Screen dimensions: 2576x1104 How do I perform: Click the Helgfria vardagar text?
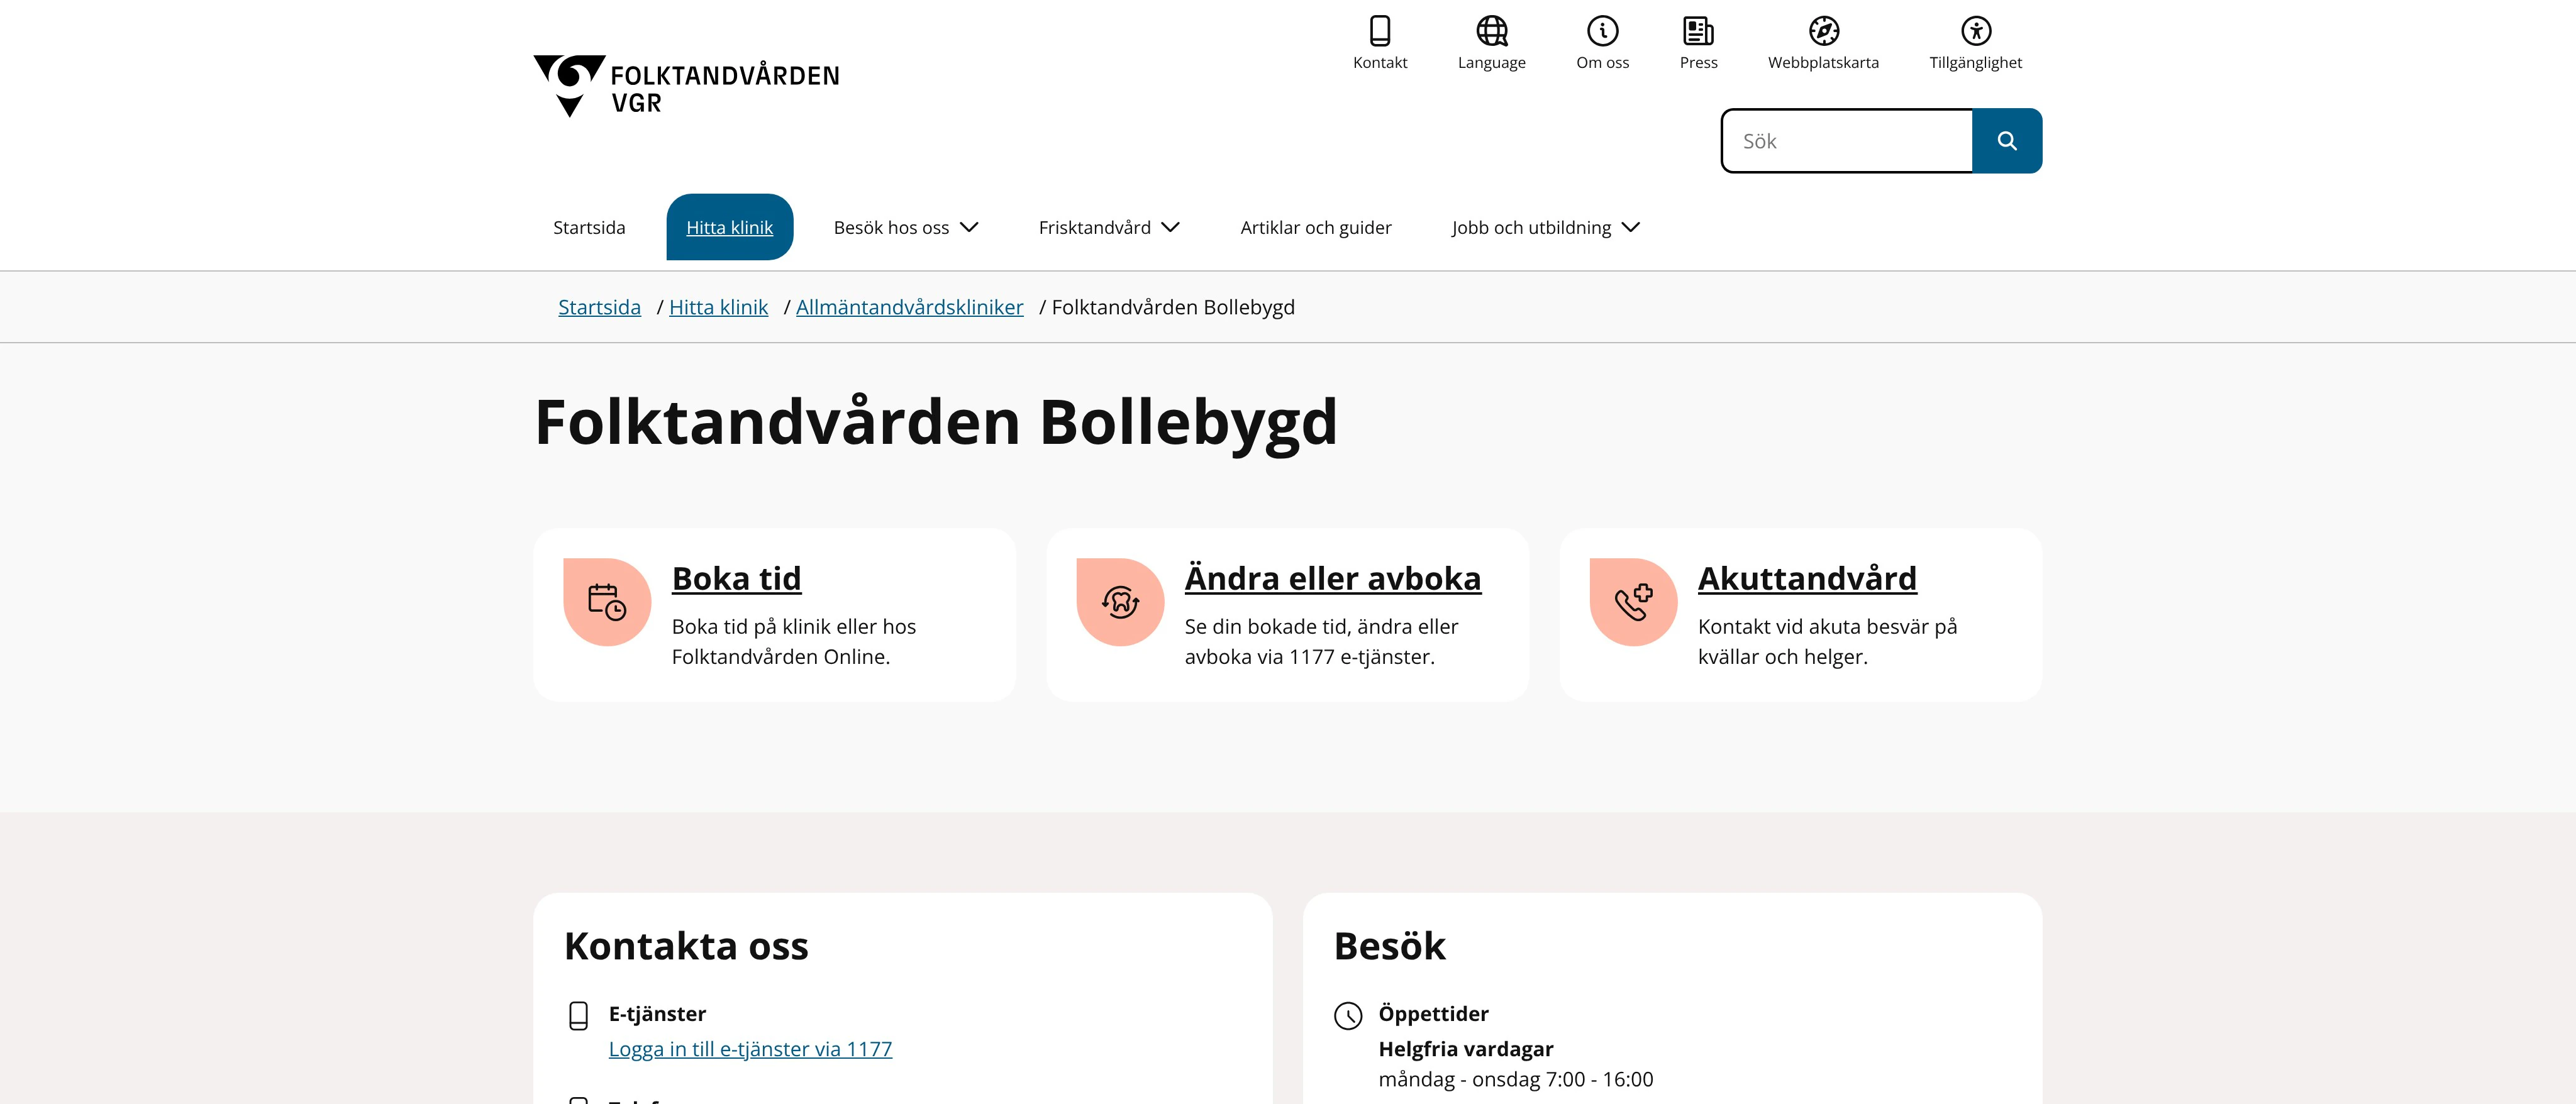coord(1465,1049)
